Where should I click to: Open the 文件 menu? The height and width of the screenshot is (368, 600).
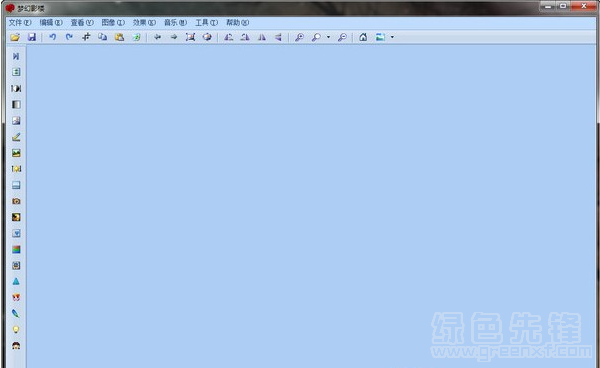click(20, 23)
